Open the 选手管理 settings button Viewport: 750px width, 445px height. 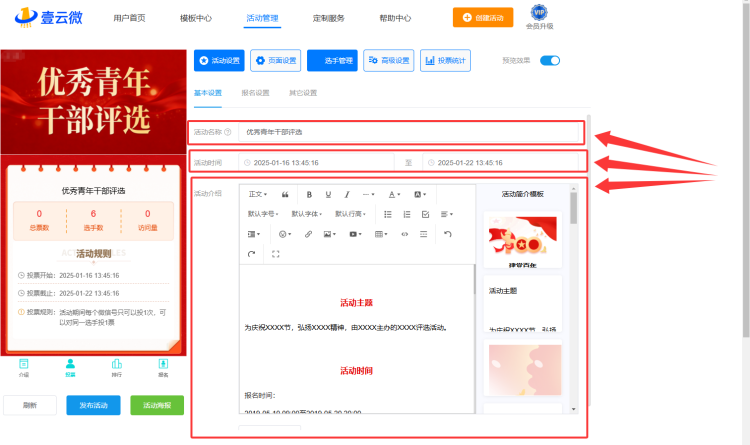click(332, 60)
